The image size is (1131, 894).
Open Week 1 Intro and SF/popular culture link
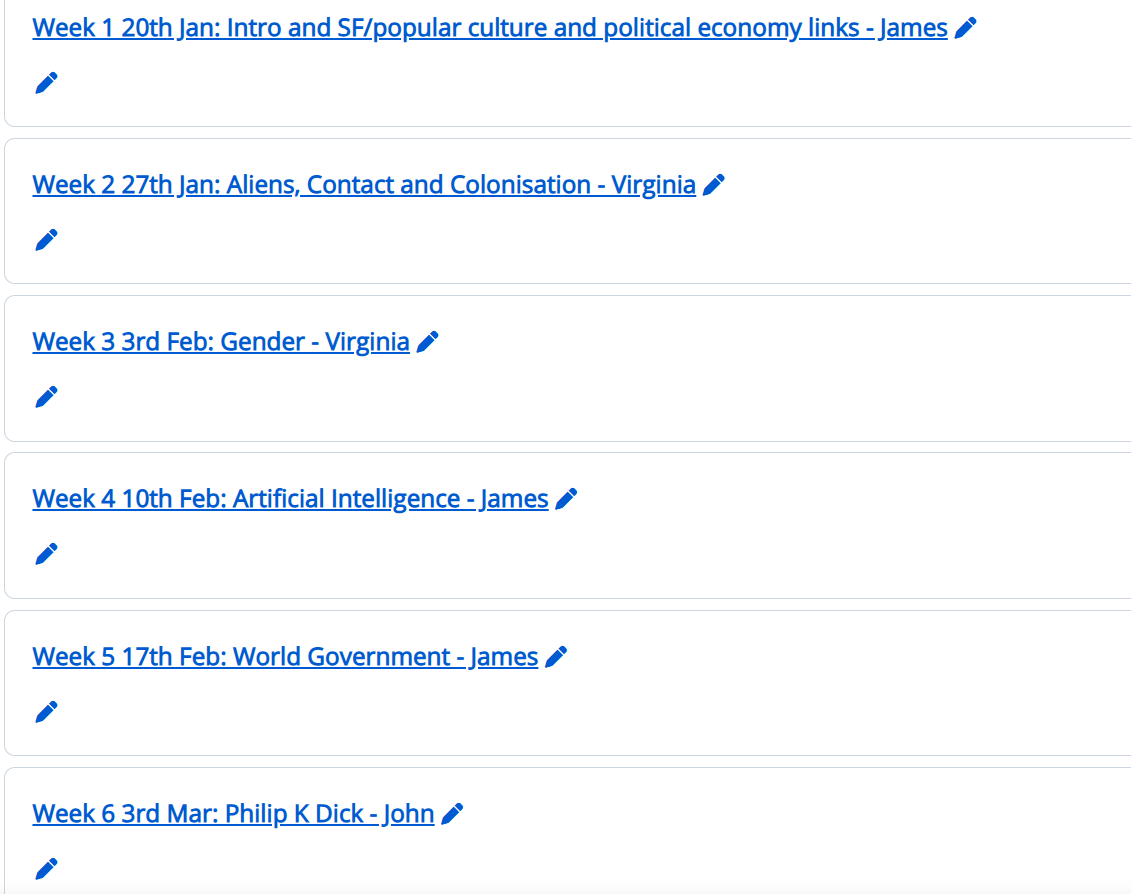click(490, 28)
